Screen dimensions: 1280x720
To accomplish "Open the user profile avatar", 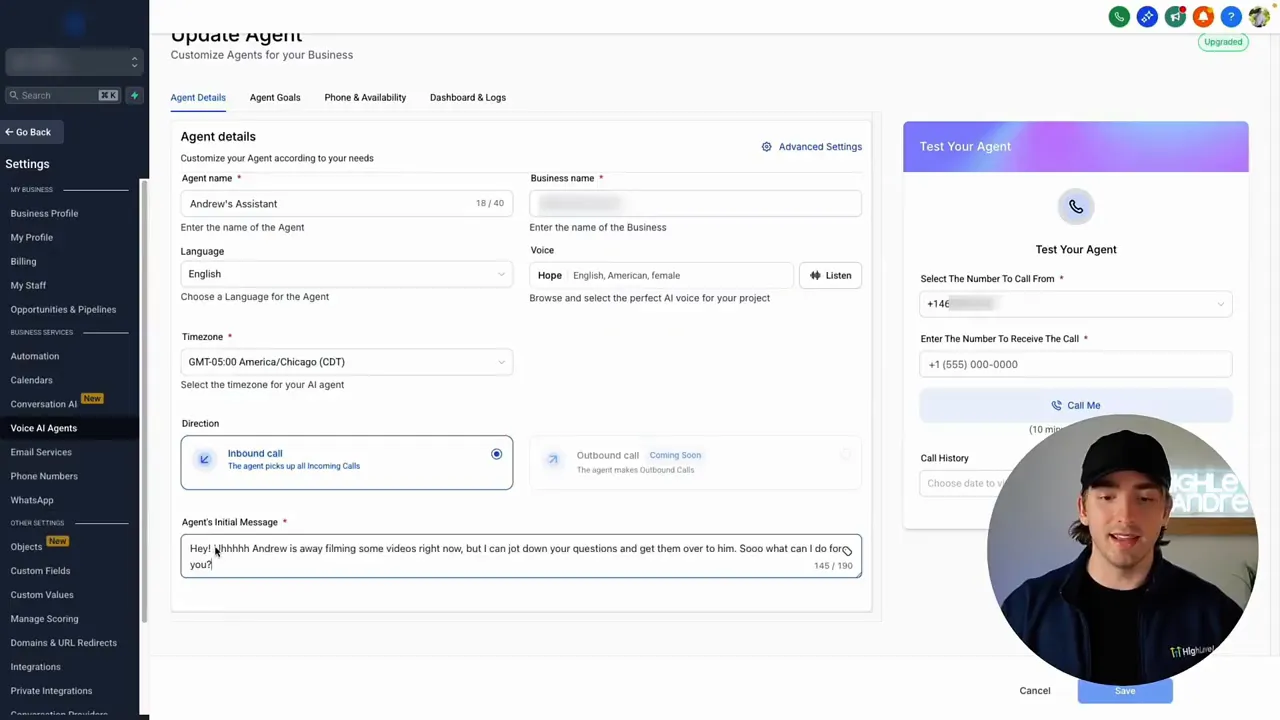I will (x=1259, y=17).
